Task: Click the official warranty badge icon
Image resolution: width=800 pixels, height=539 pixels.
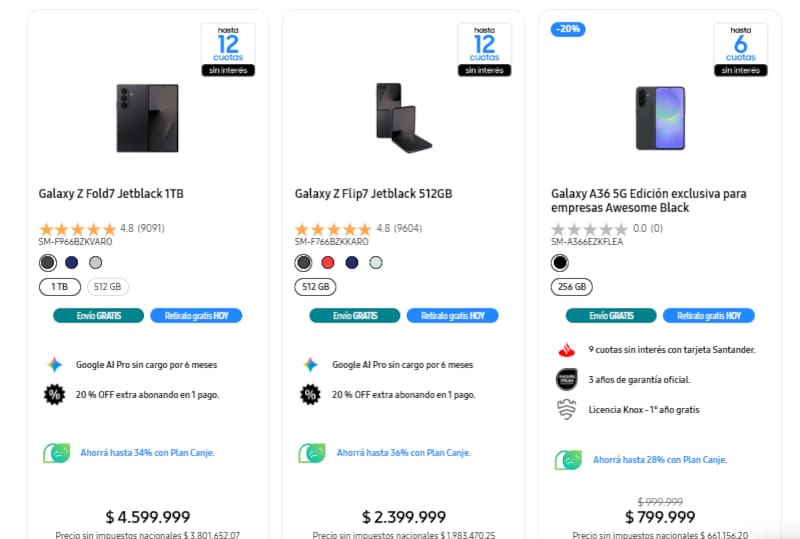Action: tap(566, 380)
